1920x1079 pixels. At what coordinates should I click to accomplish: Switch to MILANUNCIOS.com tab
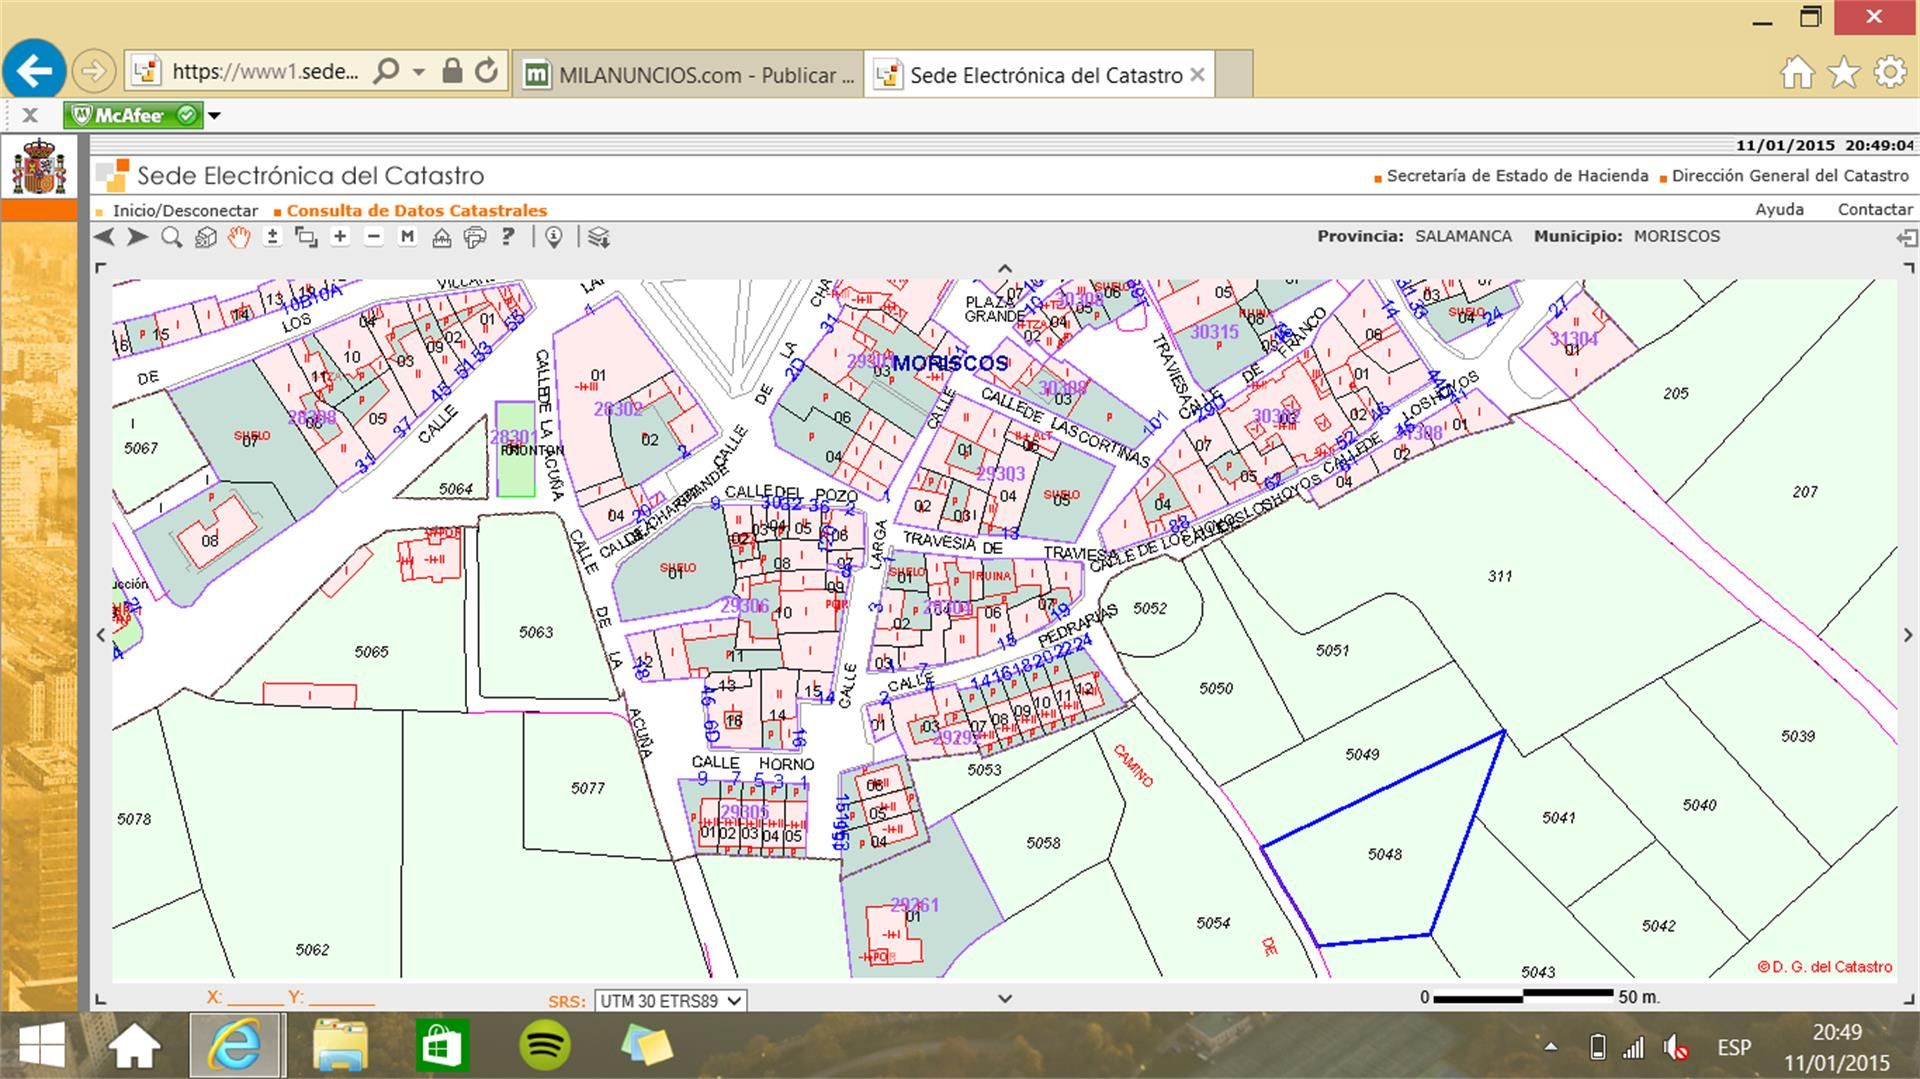point(688,75)
